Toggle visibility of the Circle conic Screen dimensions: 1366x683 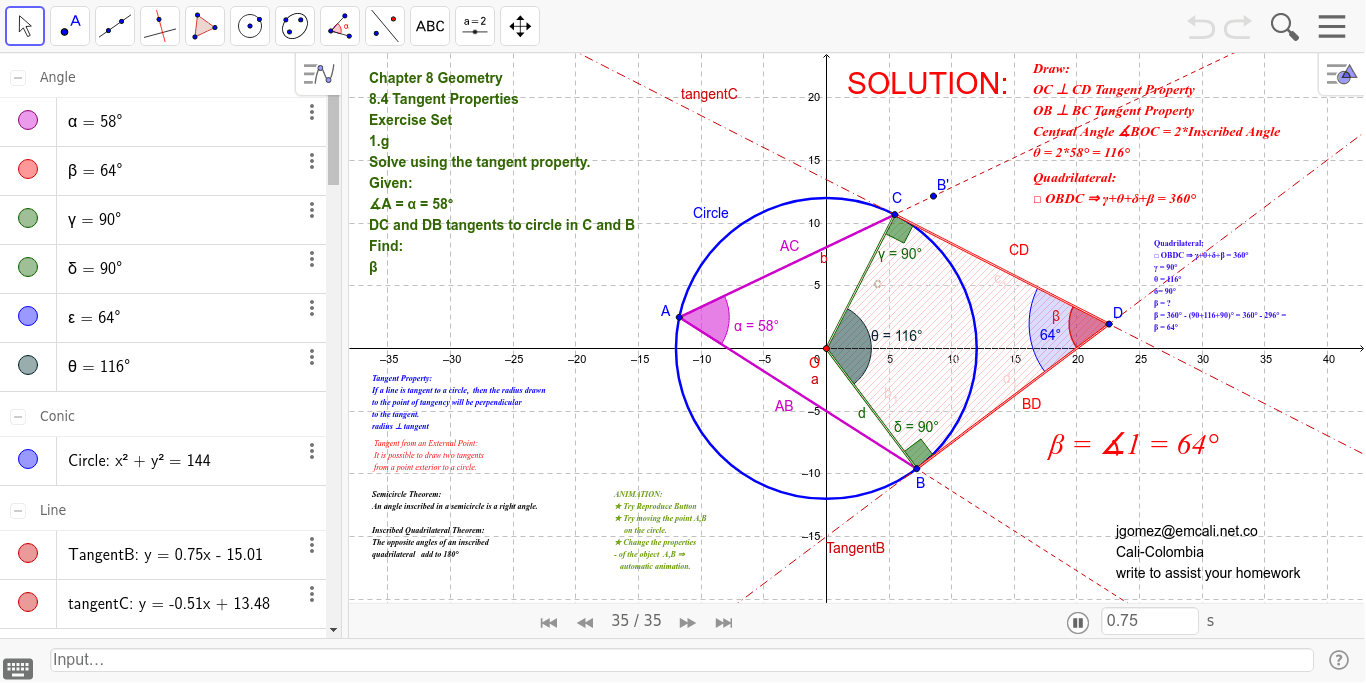pyautogui.click(x=28, y=460)
